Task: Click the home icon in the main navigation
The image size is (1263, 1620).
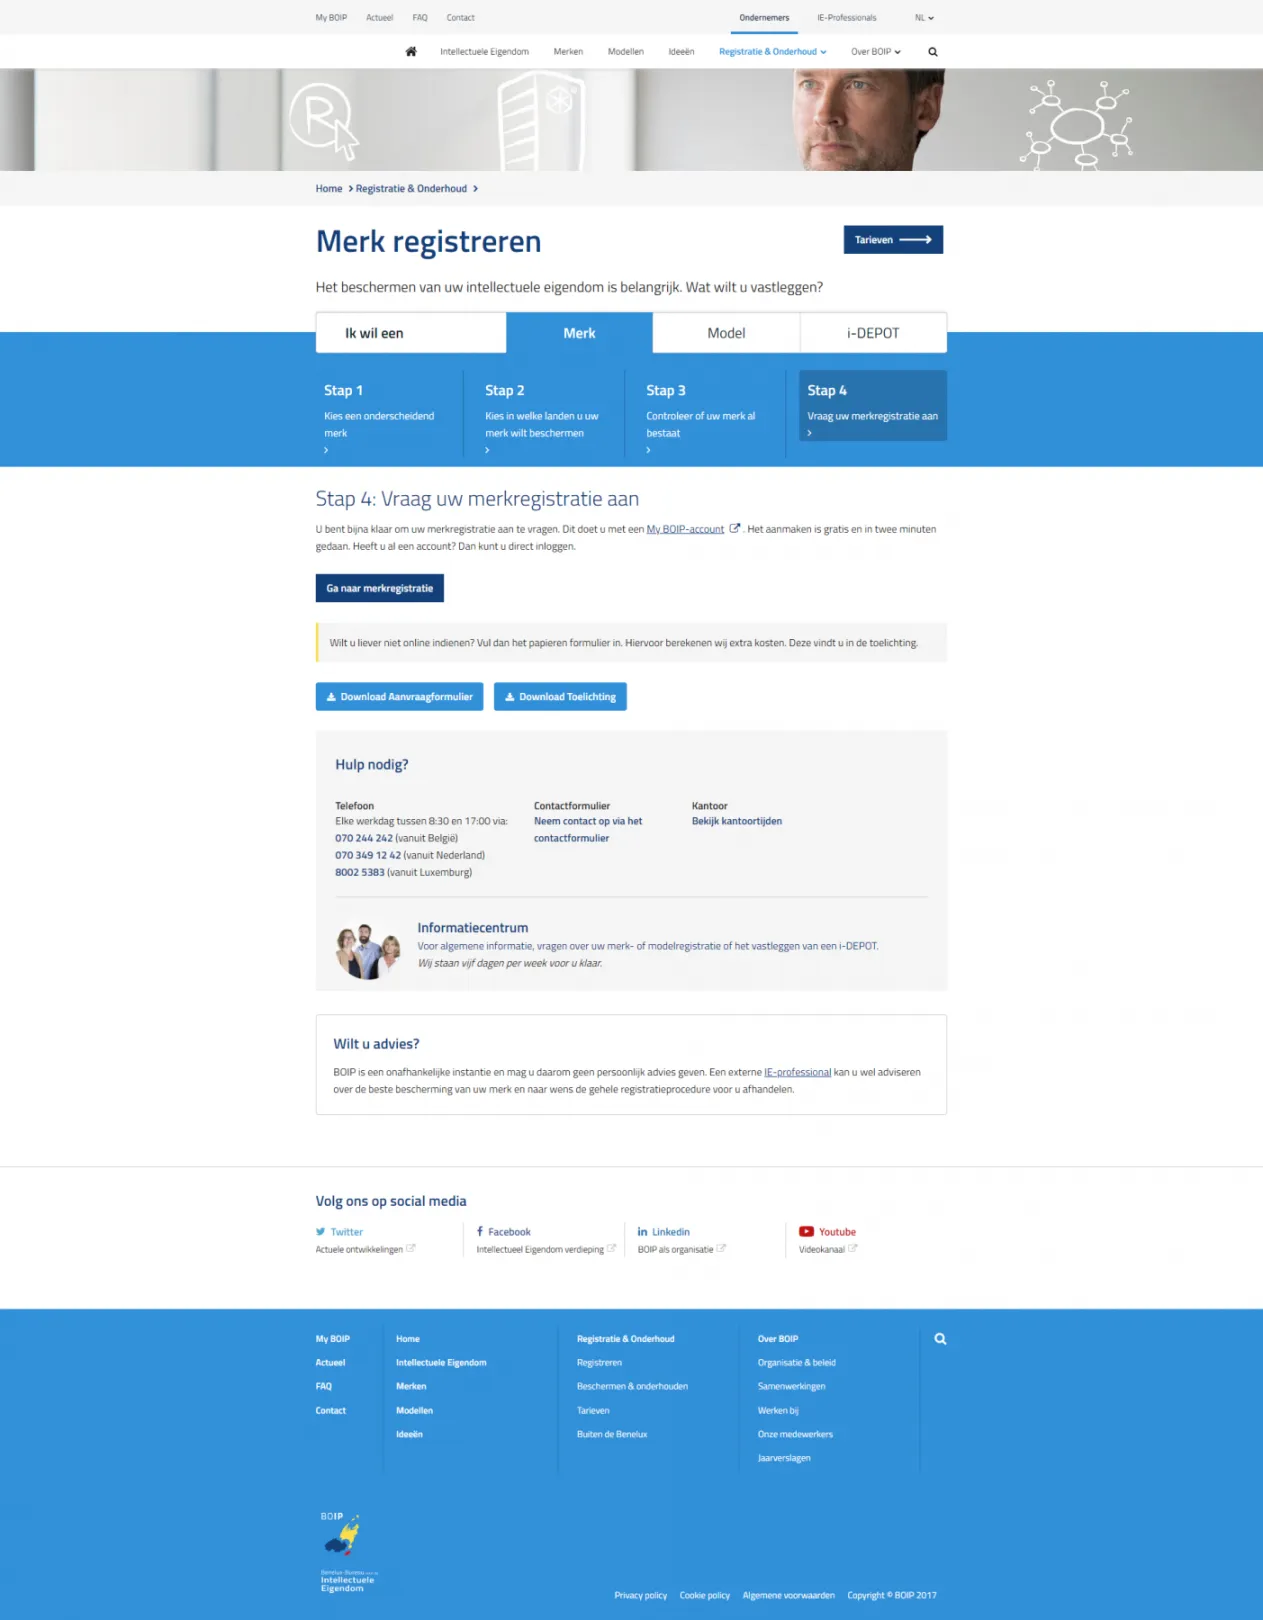Action: pos(411,52)
